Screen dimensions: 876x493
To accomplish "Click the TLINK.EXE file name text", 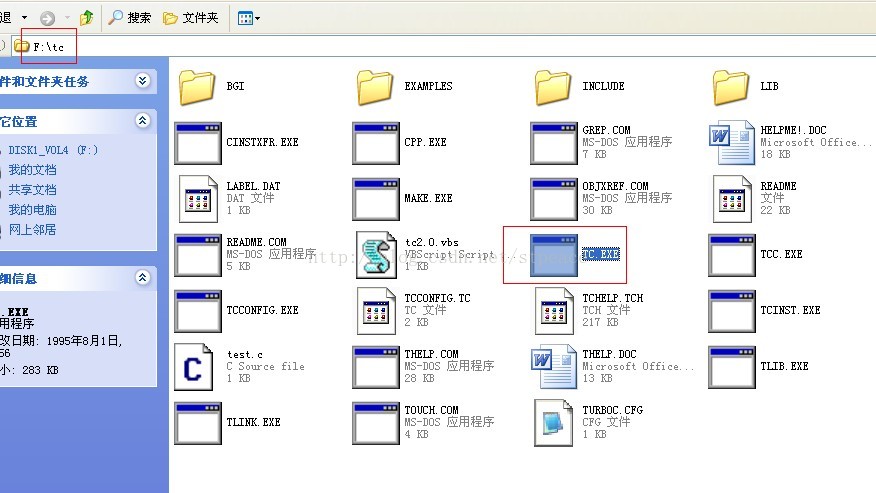I will pyautogui.click(x=253, y=423).
